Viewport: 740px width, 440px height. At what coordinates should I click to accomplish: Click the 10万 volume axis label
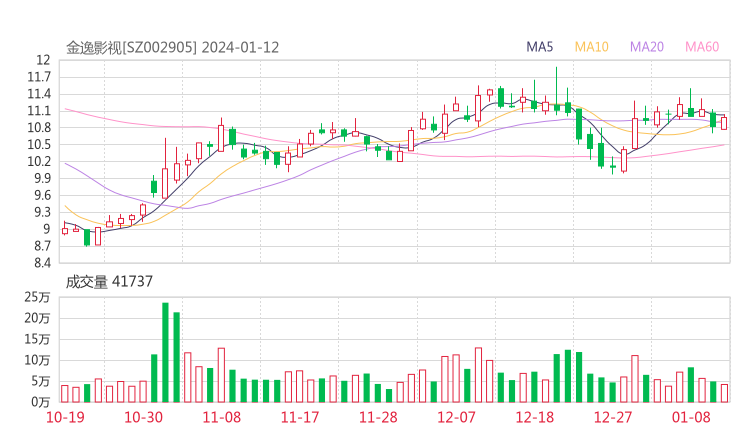[x=37, y=360]
